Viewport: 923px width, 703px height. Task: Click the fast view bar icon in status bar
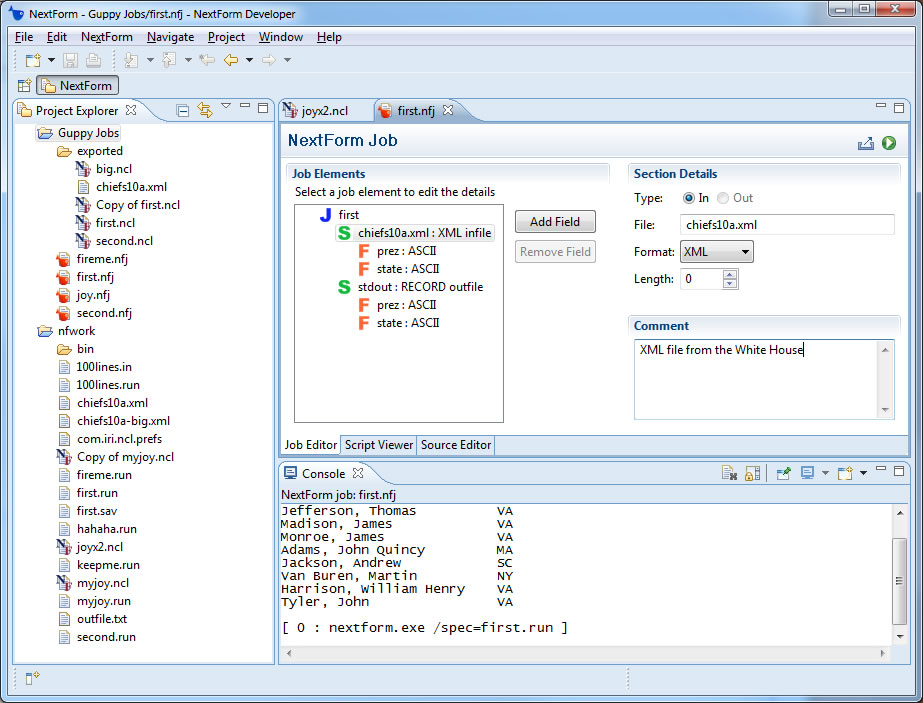pos(32,678)
